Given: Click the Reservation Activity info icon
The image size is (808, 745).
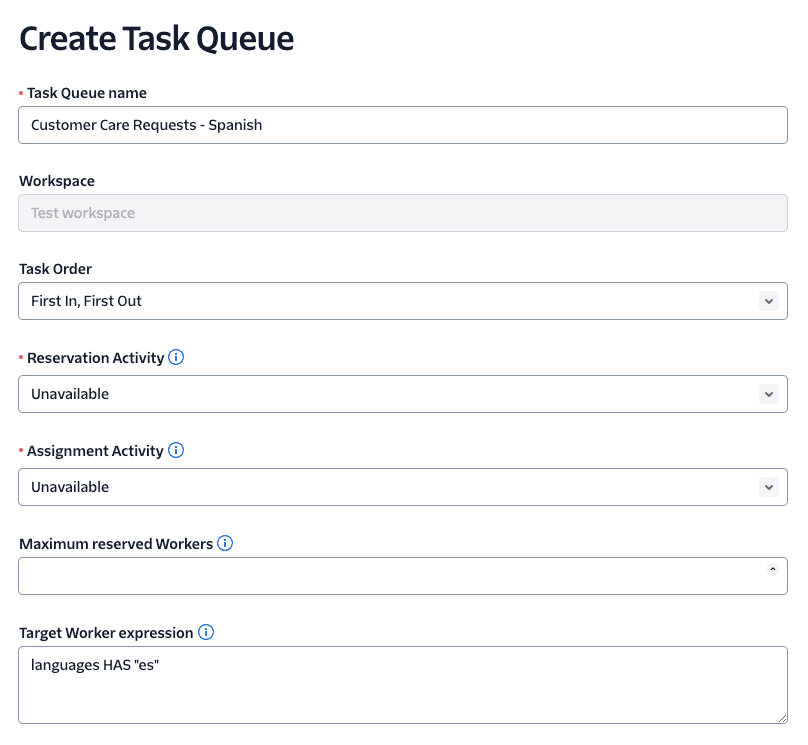Looking at the screenshot, I should 176,357.
